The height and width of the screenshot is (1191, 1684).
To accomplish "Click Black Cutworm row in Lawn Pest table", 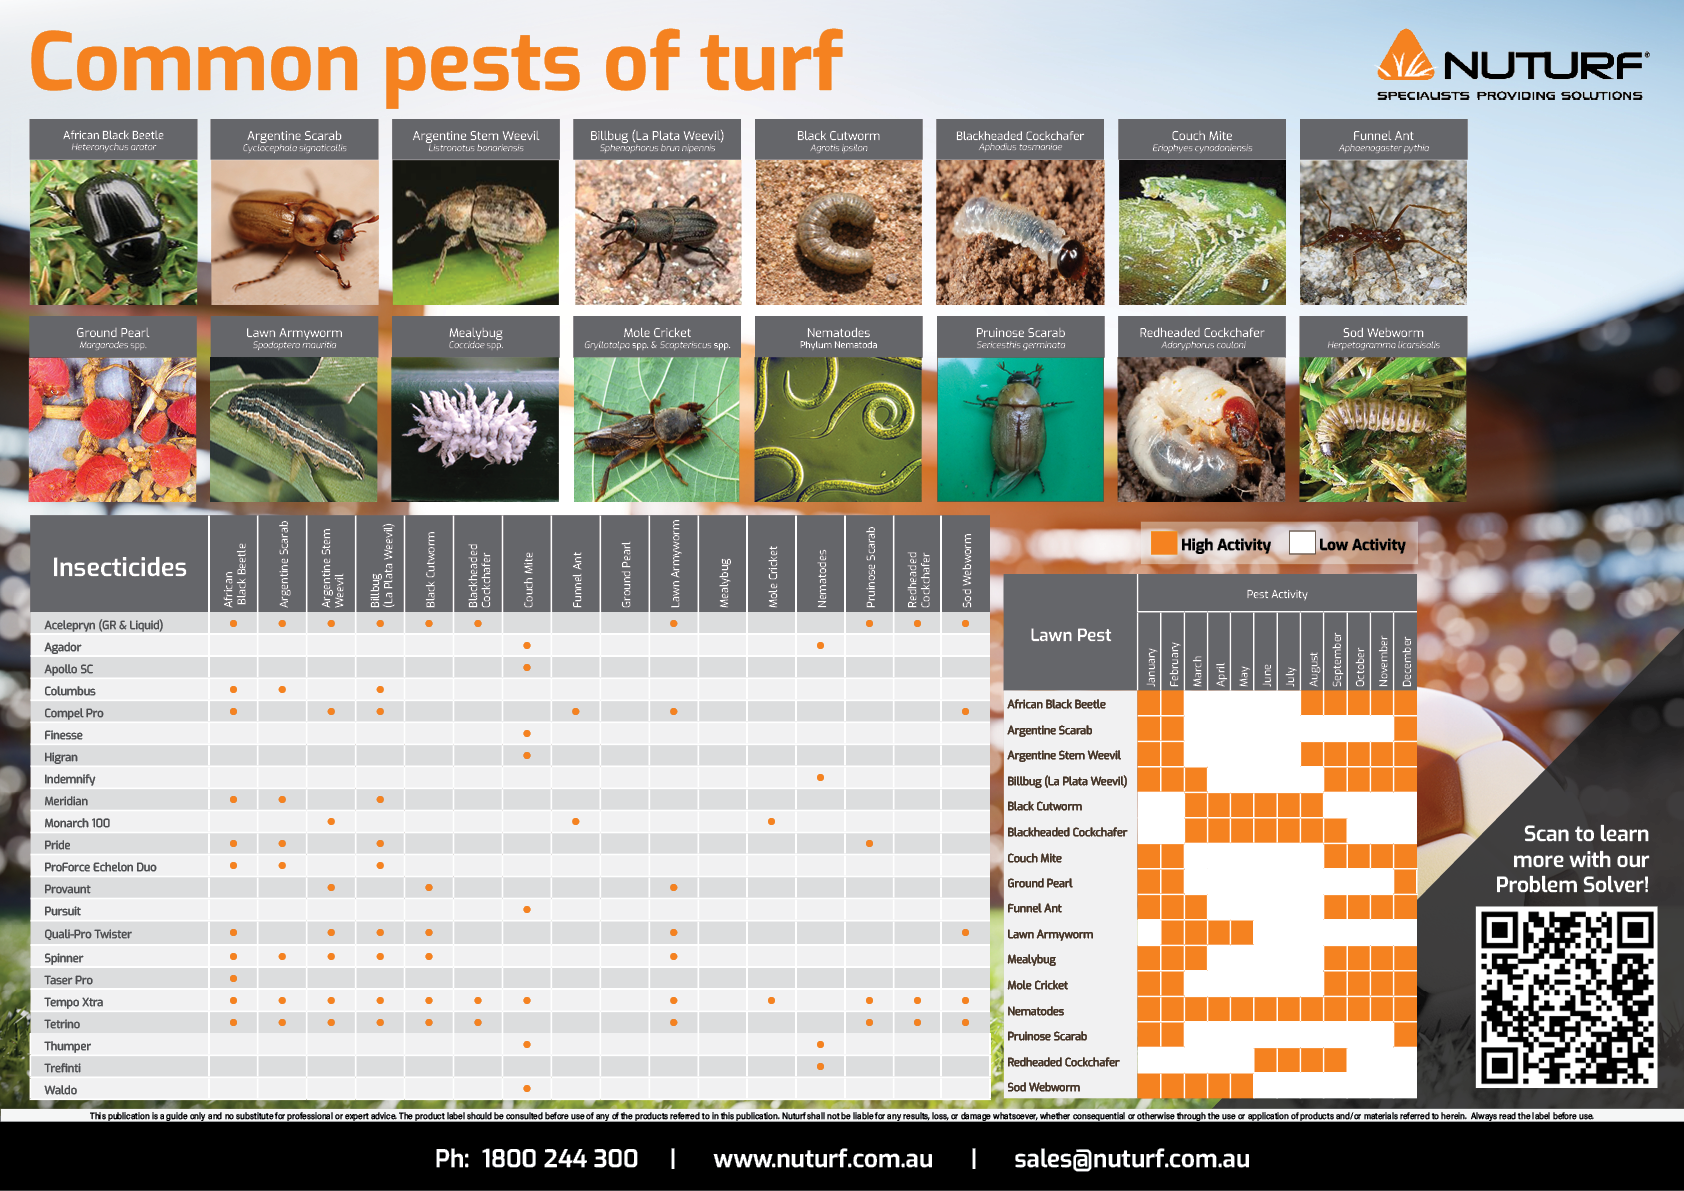I will (1211, 806).
